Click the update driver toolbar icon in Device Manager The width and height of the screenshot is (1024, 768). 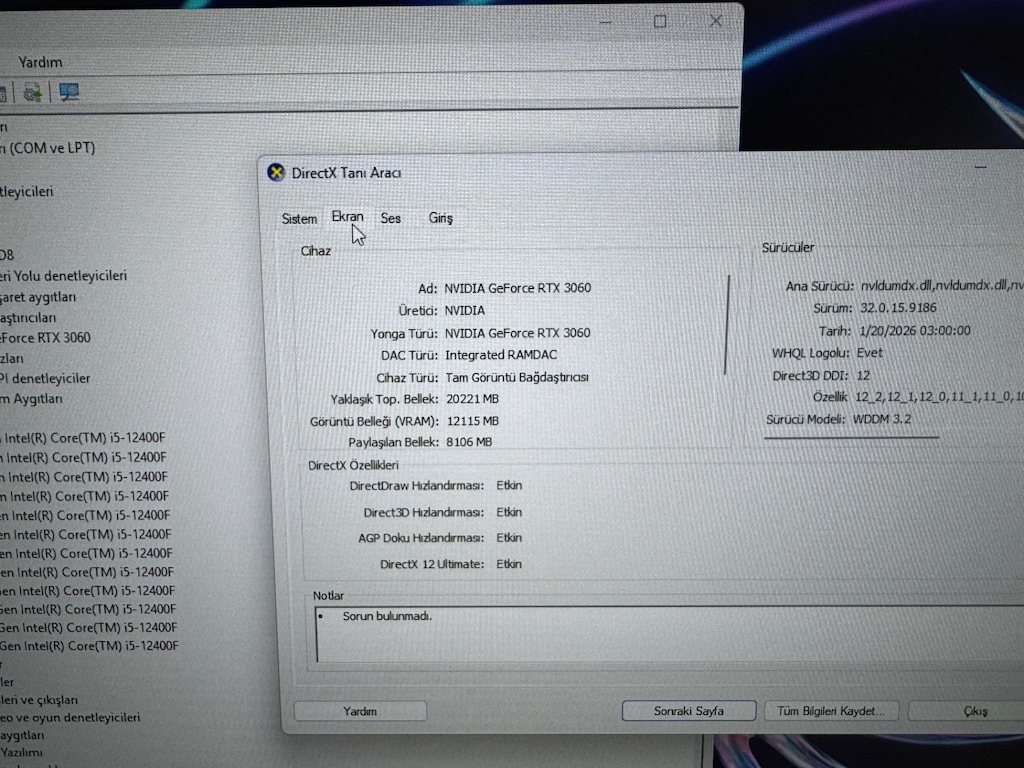click(32, 92)
